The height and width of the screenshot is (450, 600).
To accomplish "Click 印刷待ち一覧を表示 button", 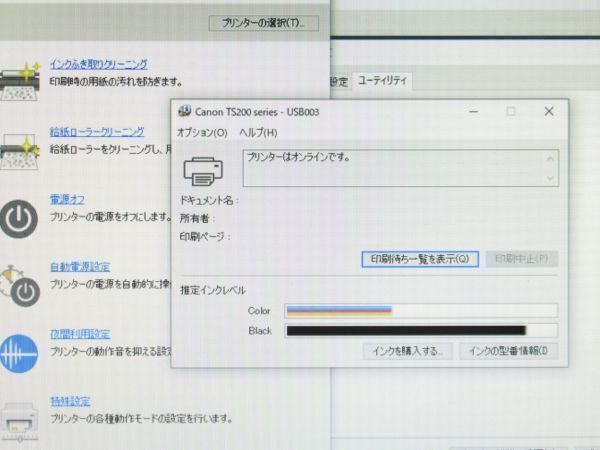I will pyautogui.click(x=420, y=259).
